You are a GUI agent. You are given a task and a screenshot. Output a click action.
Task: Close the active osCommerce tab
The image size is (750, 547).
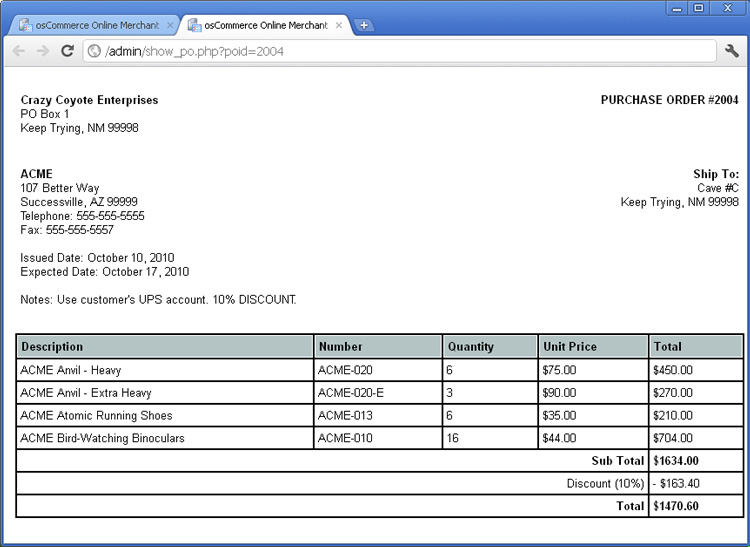pos(339,25)
